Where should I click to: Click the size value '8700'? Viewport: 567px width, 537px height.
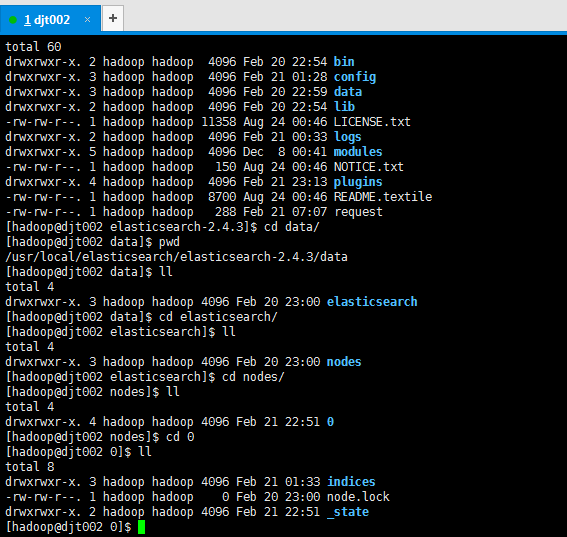click(222, 197)
